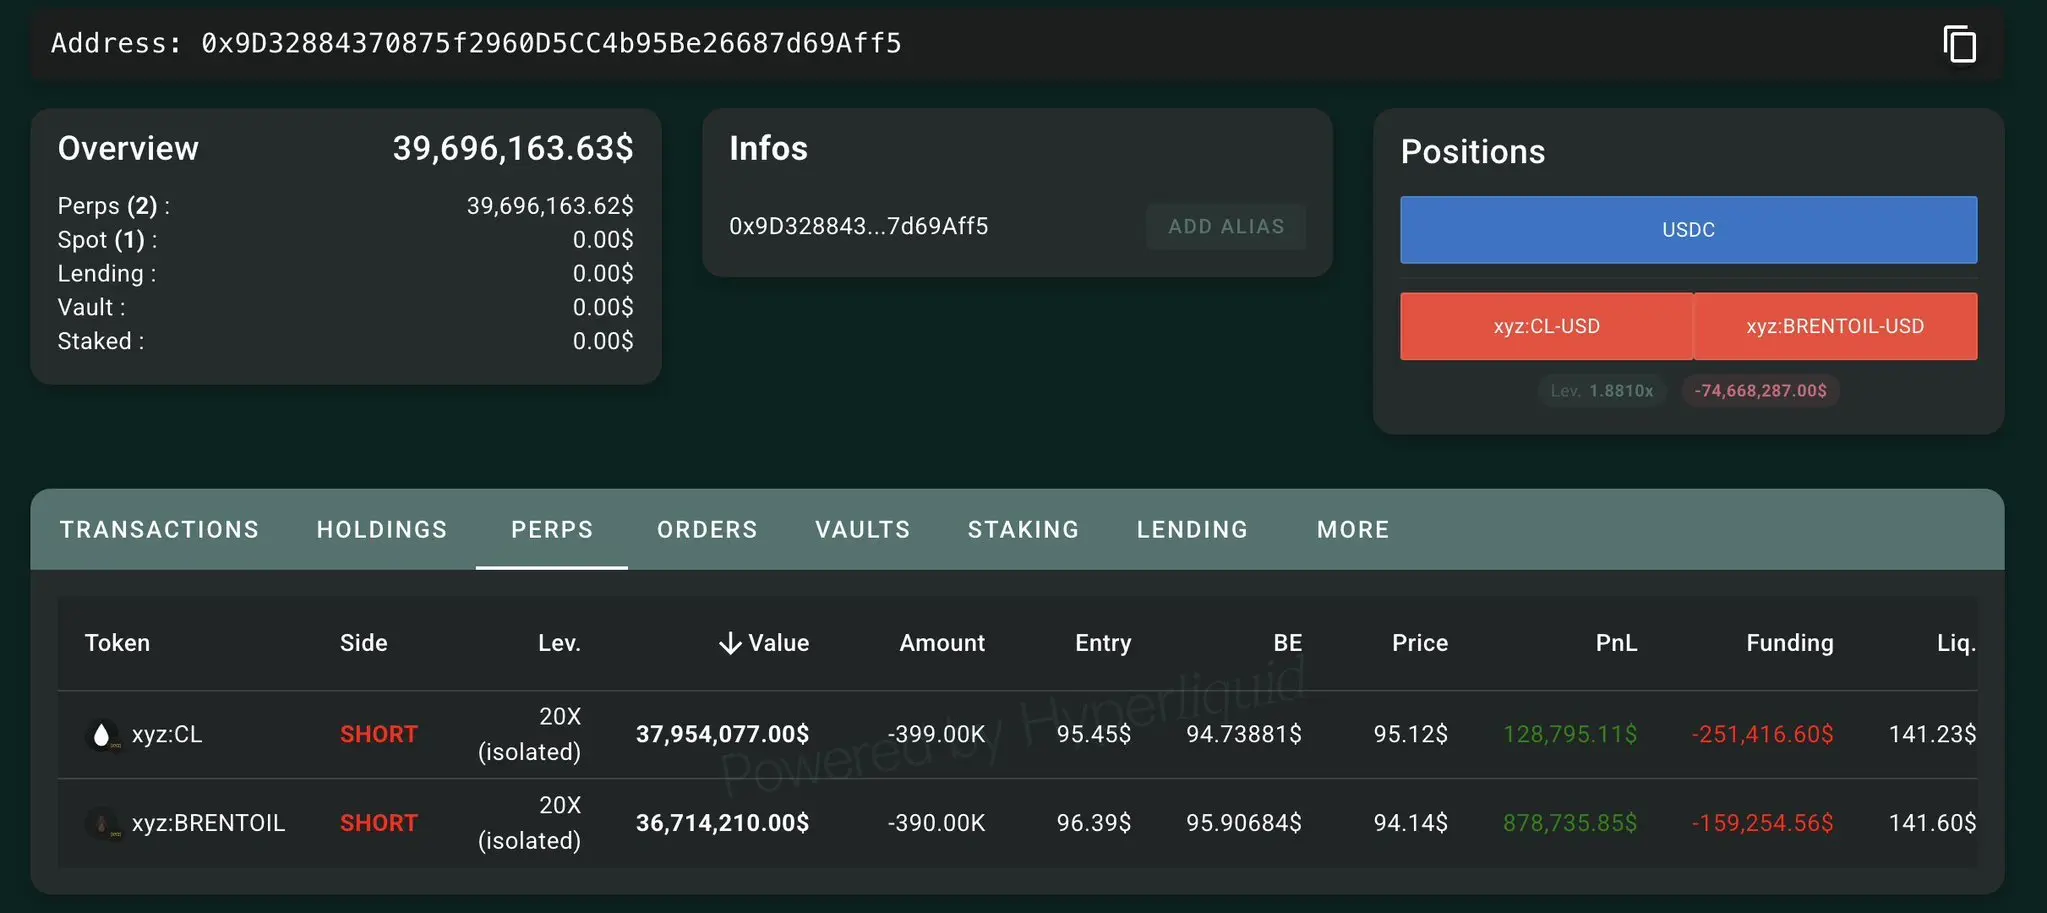Select the red xyz:BRENTOIL-USD position bar
Image resolution: width=2047 pixels, height=913 pixels.
[x=1835, y=326]
